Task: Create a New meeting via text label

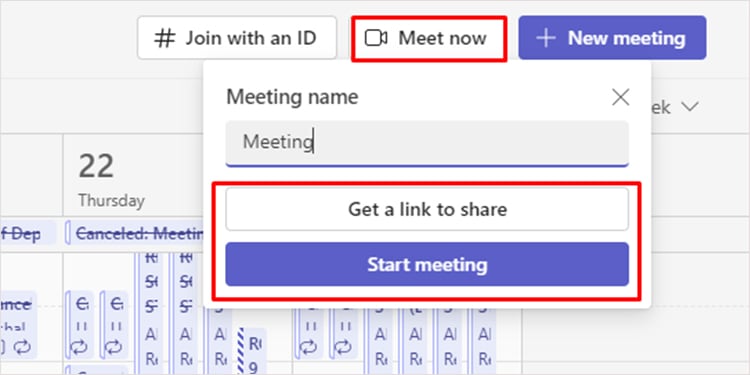Action: coord(627,38)
